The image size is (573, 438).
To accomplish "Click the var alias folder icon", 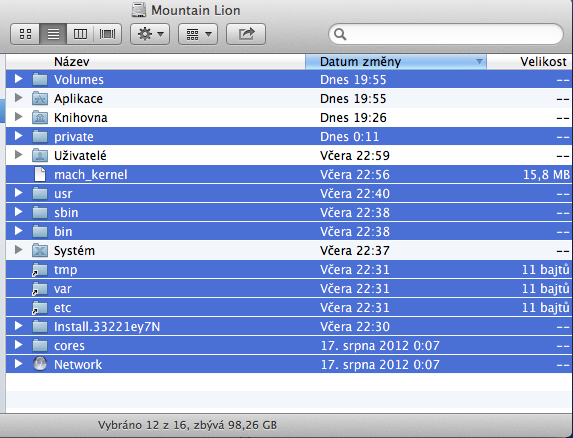I will tap(40, 289).
